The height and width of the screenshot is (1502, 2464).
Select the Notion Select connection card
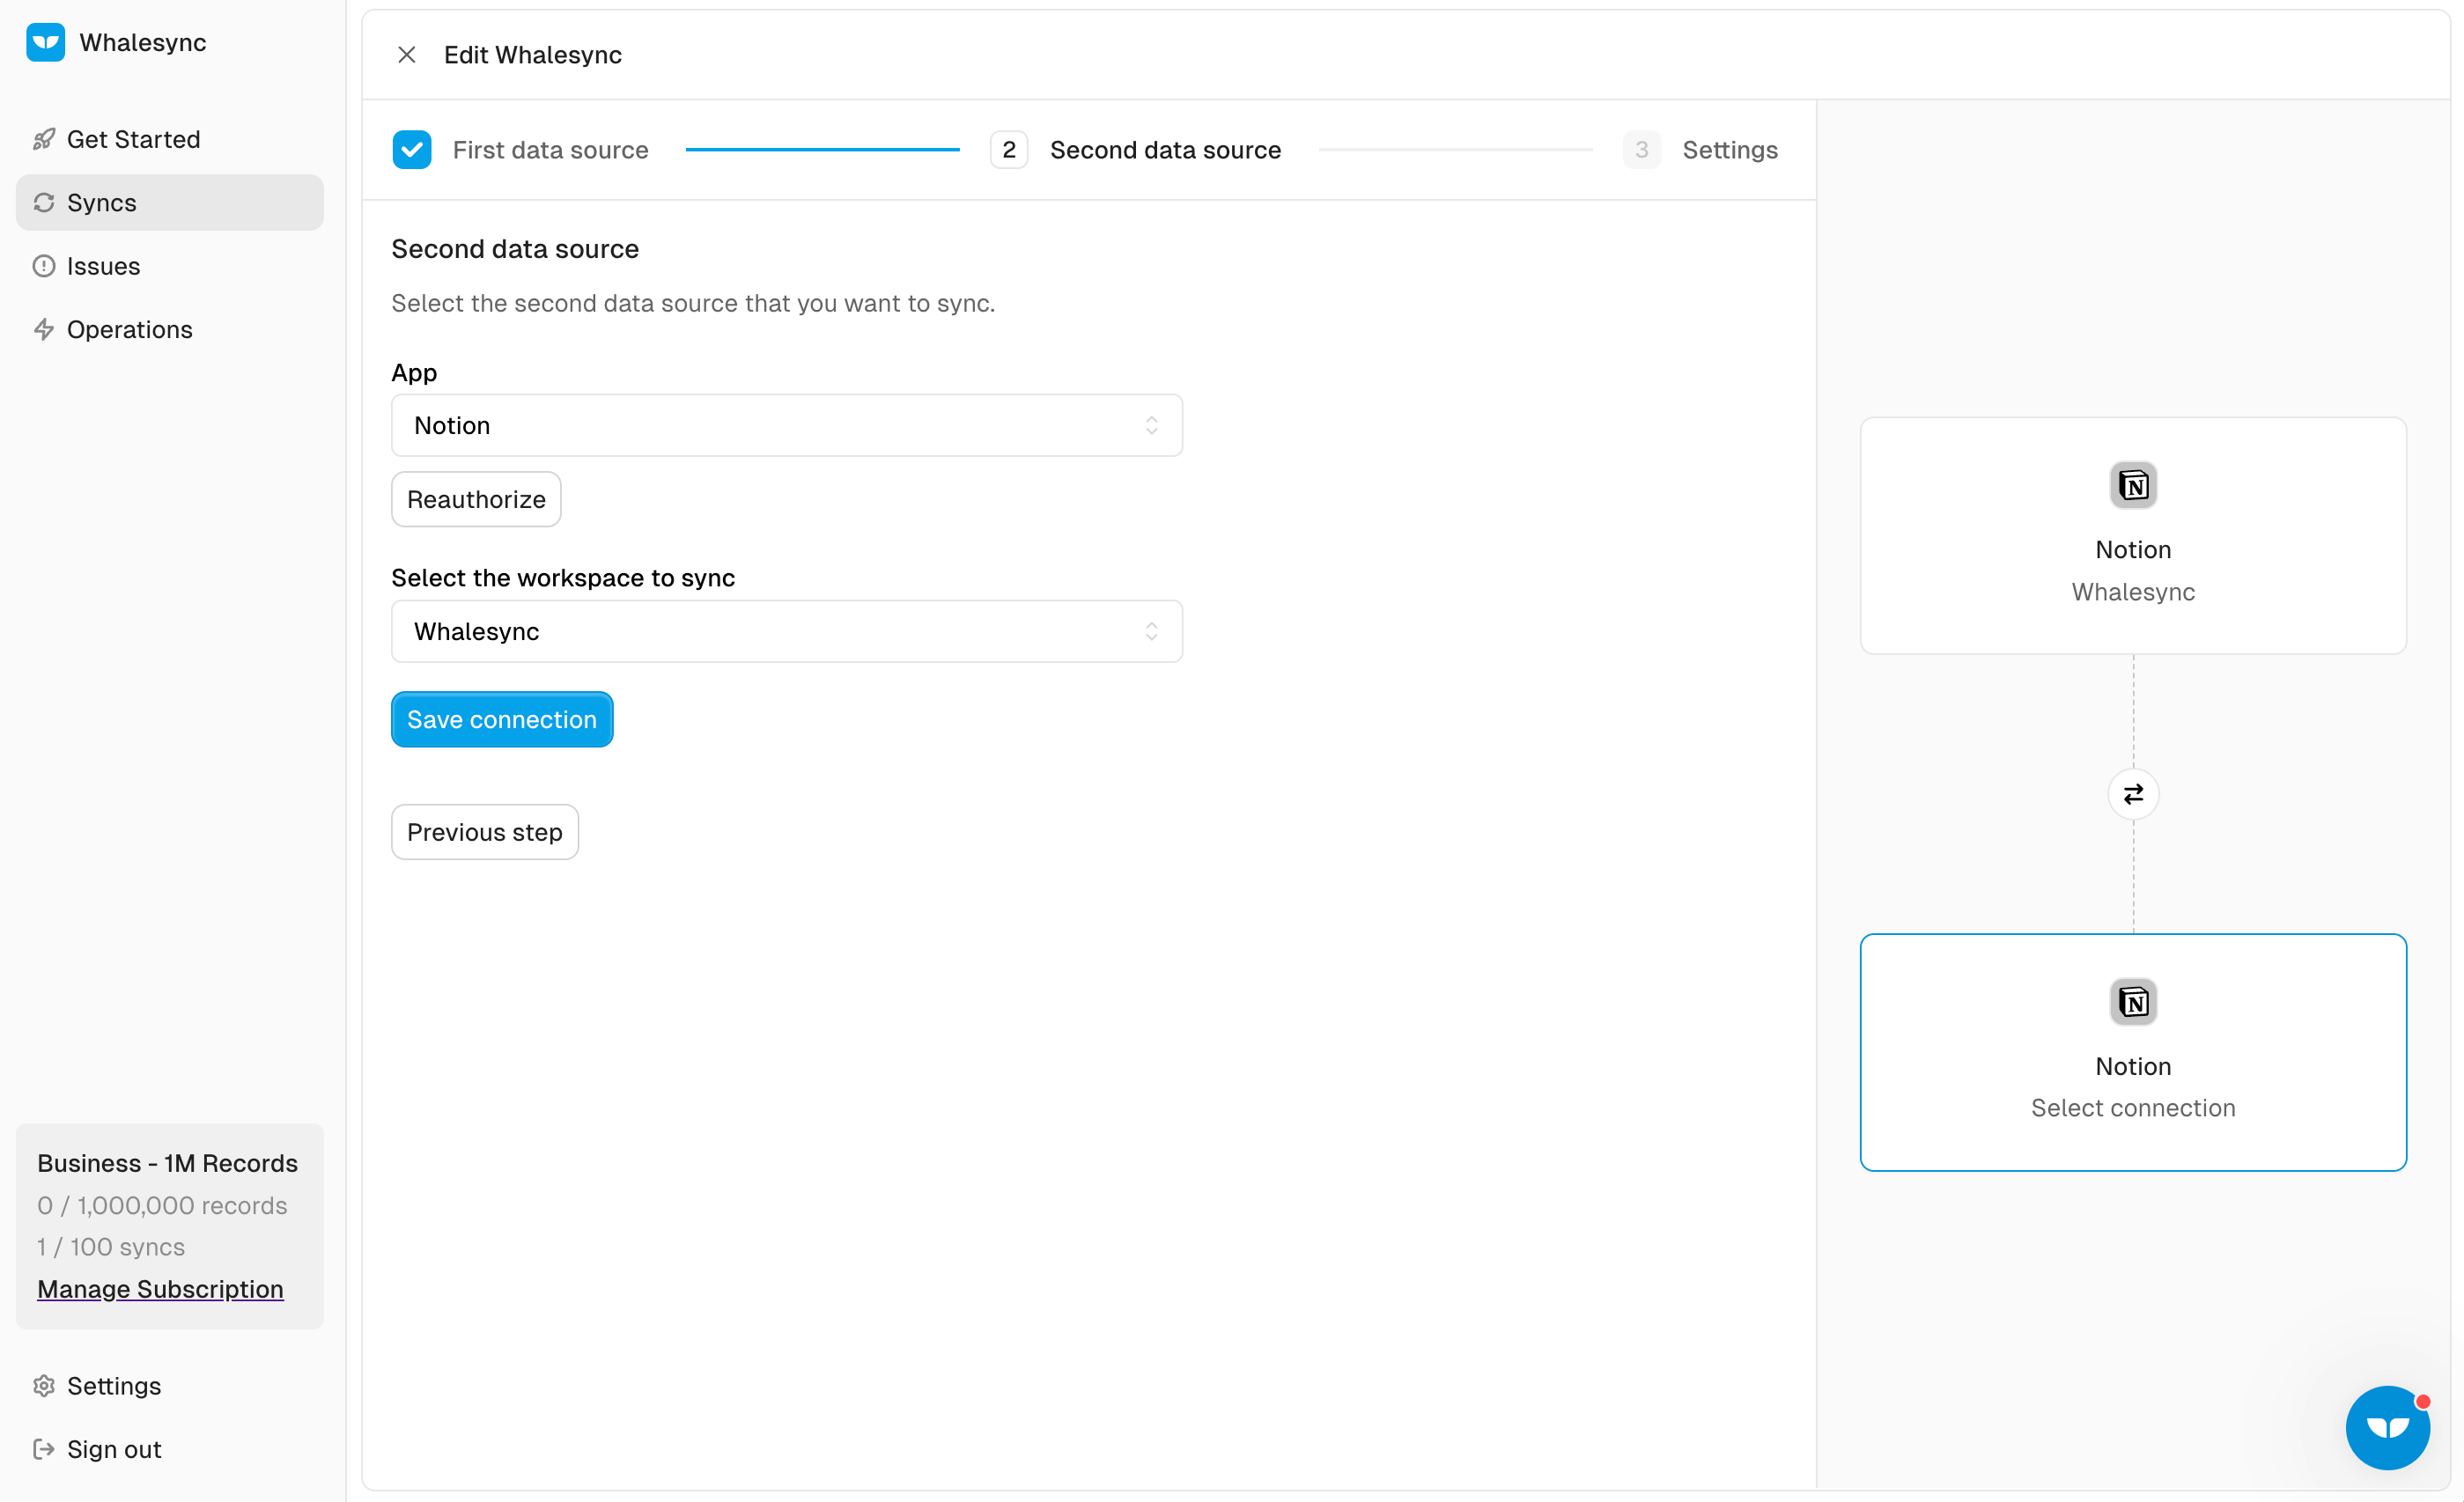(x=2133, y=1052)
